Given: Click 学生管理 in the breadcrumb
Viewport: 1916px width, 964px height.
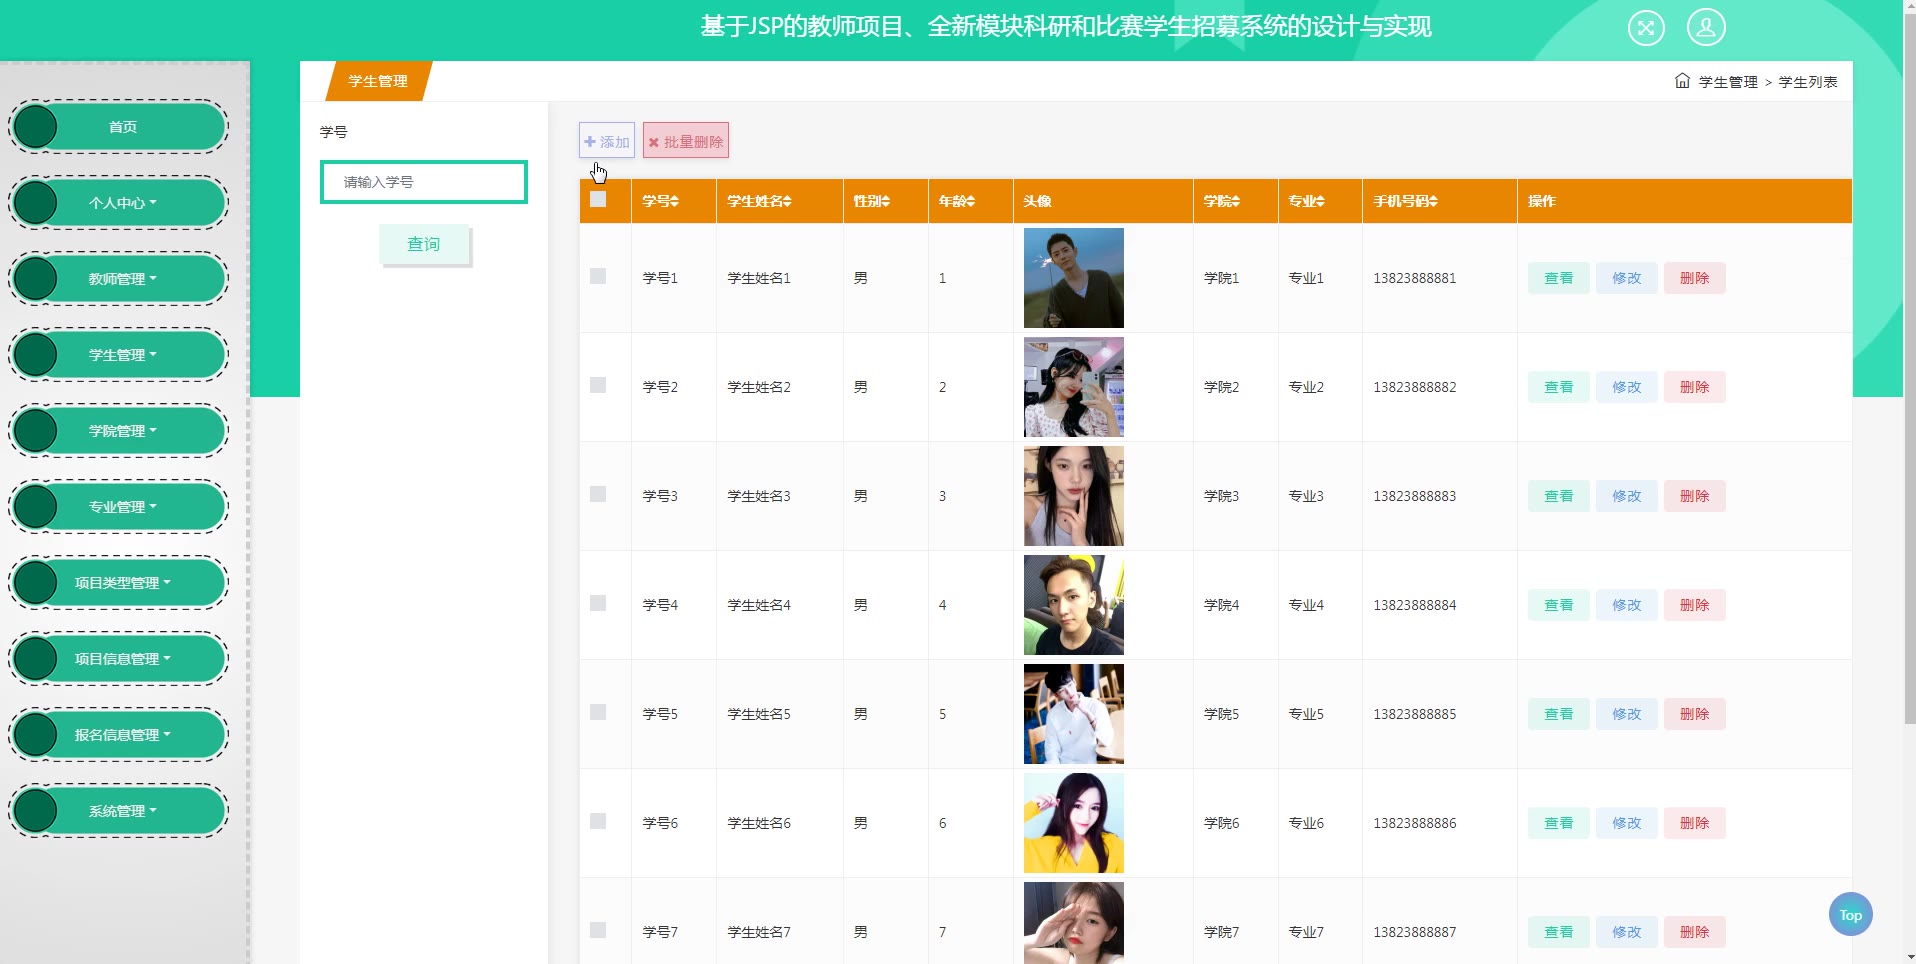Looking at the screenshot, I should click(x=1728, y=82).
